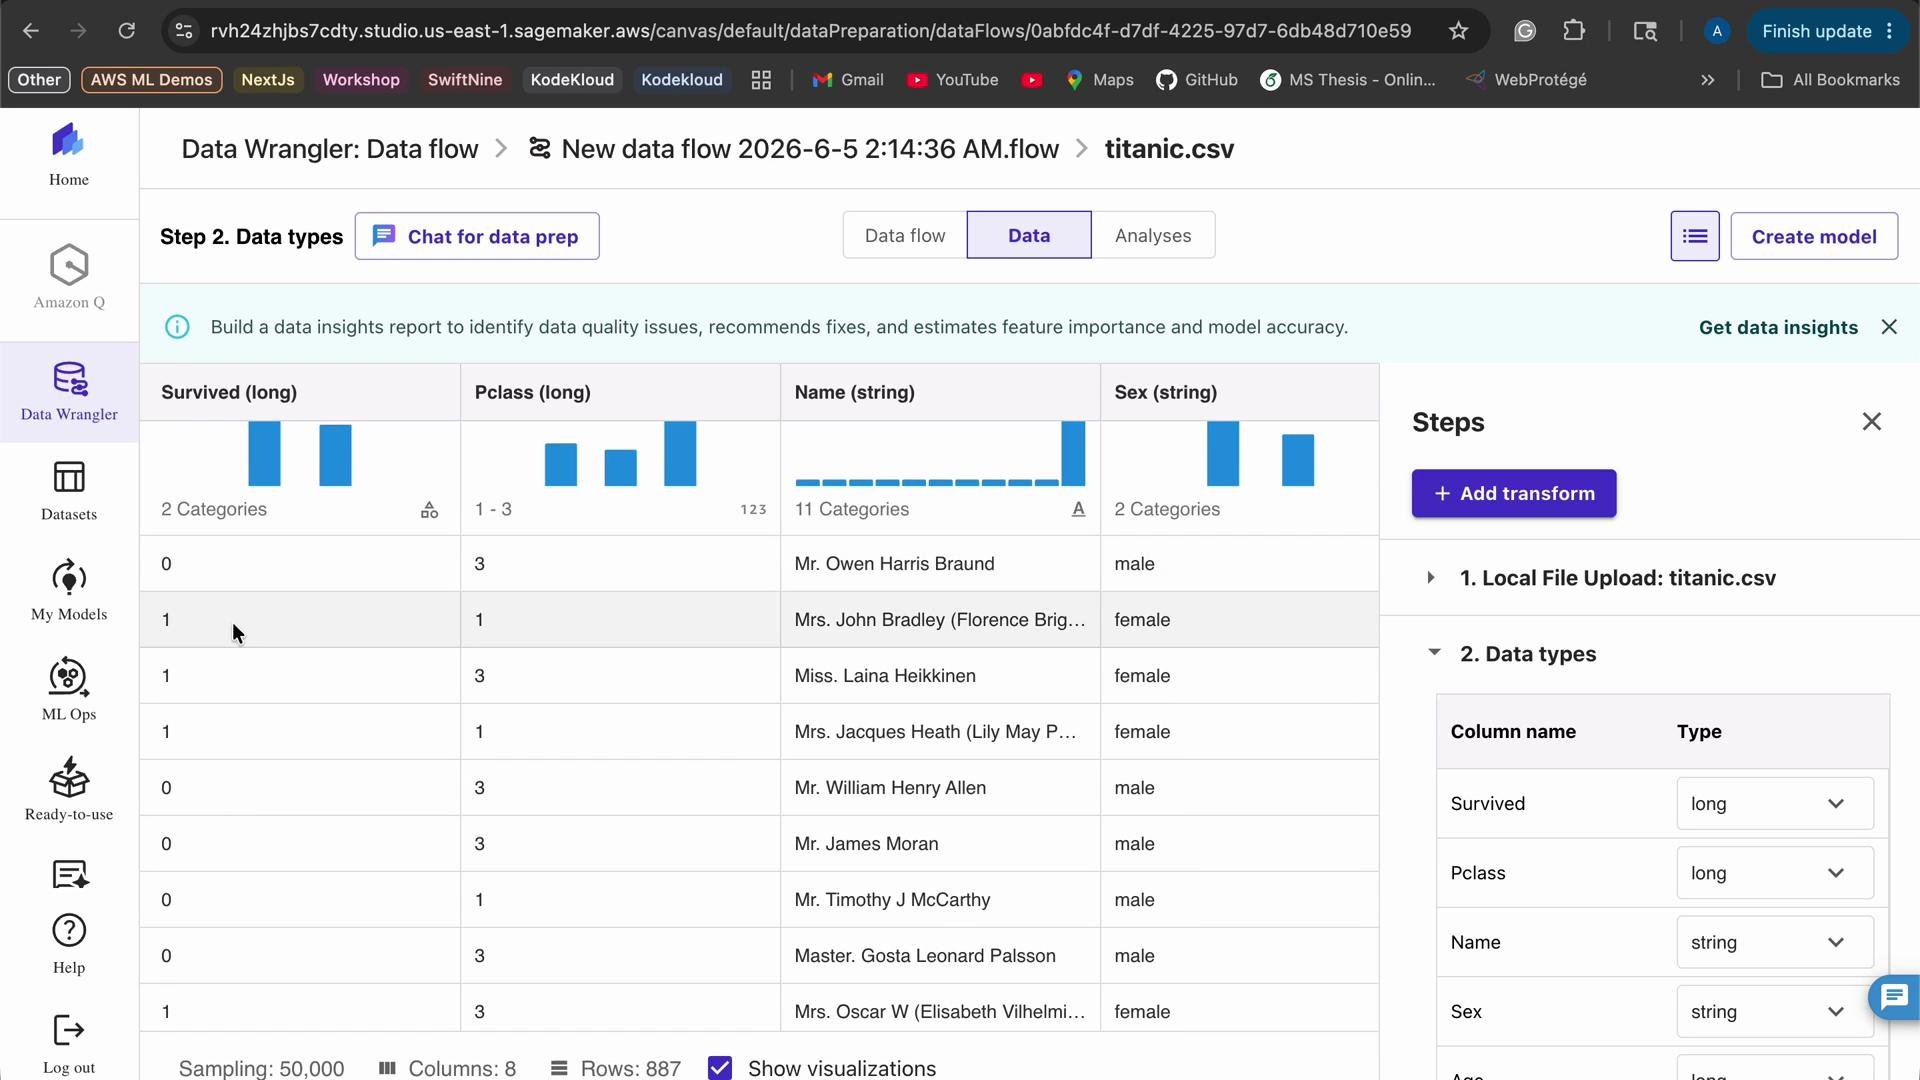Click the list view steps icon

coord(1694,236)
